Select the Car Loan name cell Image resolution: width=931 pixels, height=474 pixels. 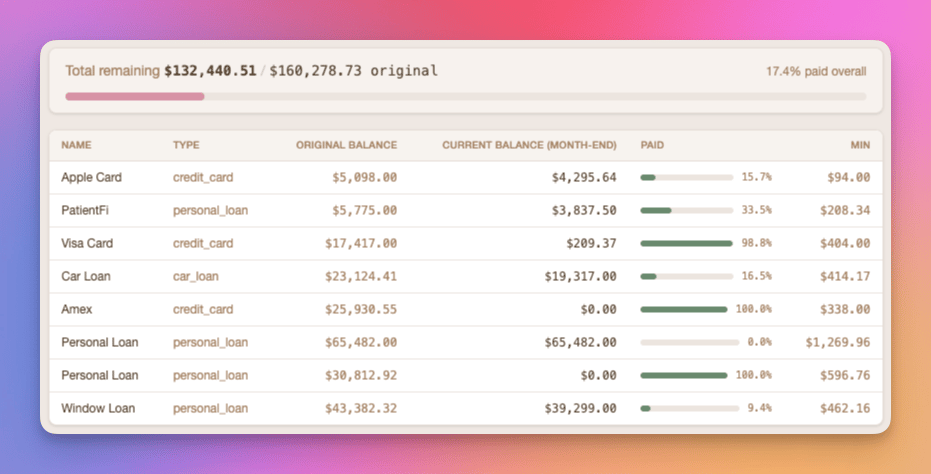tap(87, 276)
